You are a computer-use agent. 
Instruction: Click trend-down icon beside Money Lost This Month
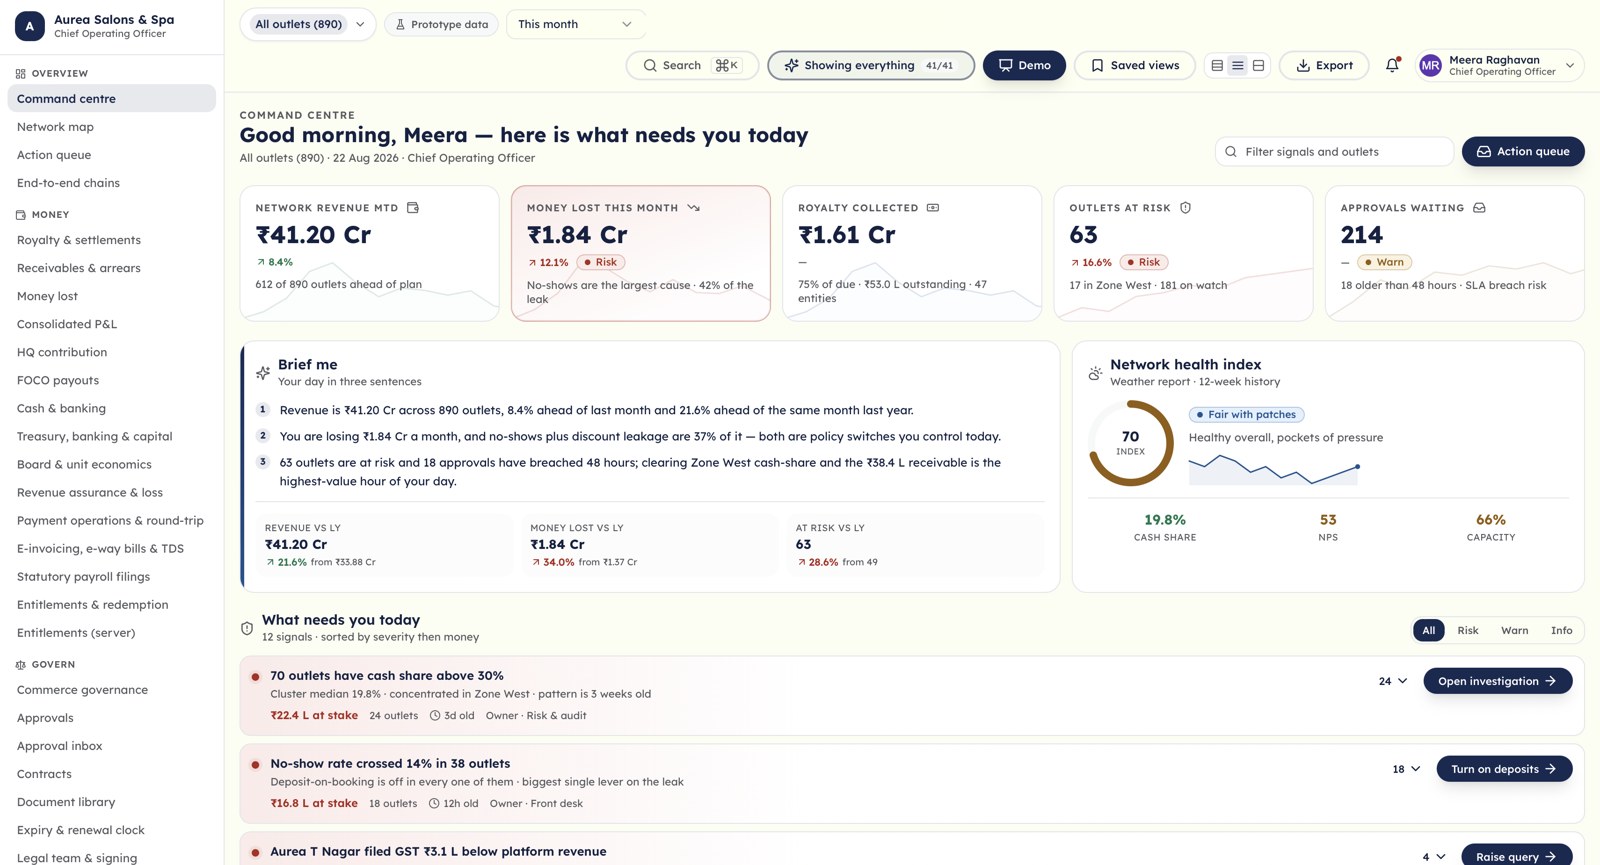coord(693,208)
